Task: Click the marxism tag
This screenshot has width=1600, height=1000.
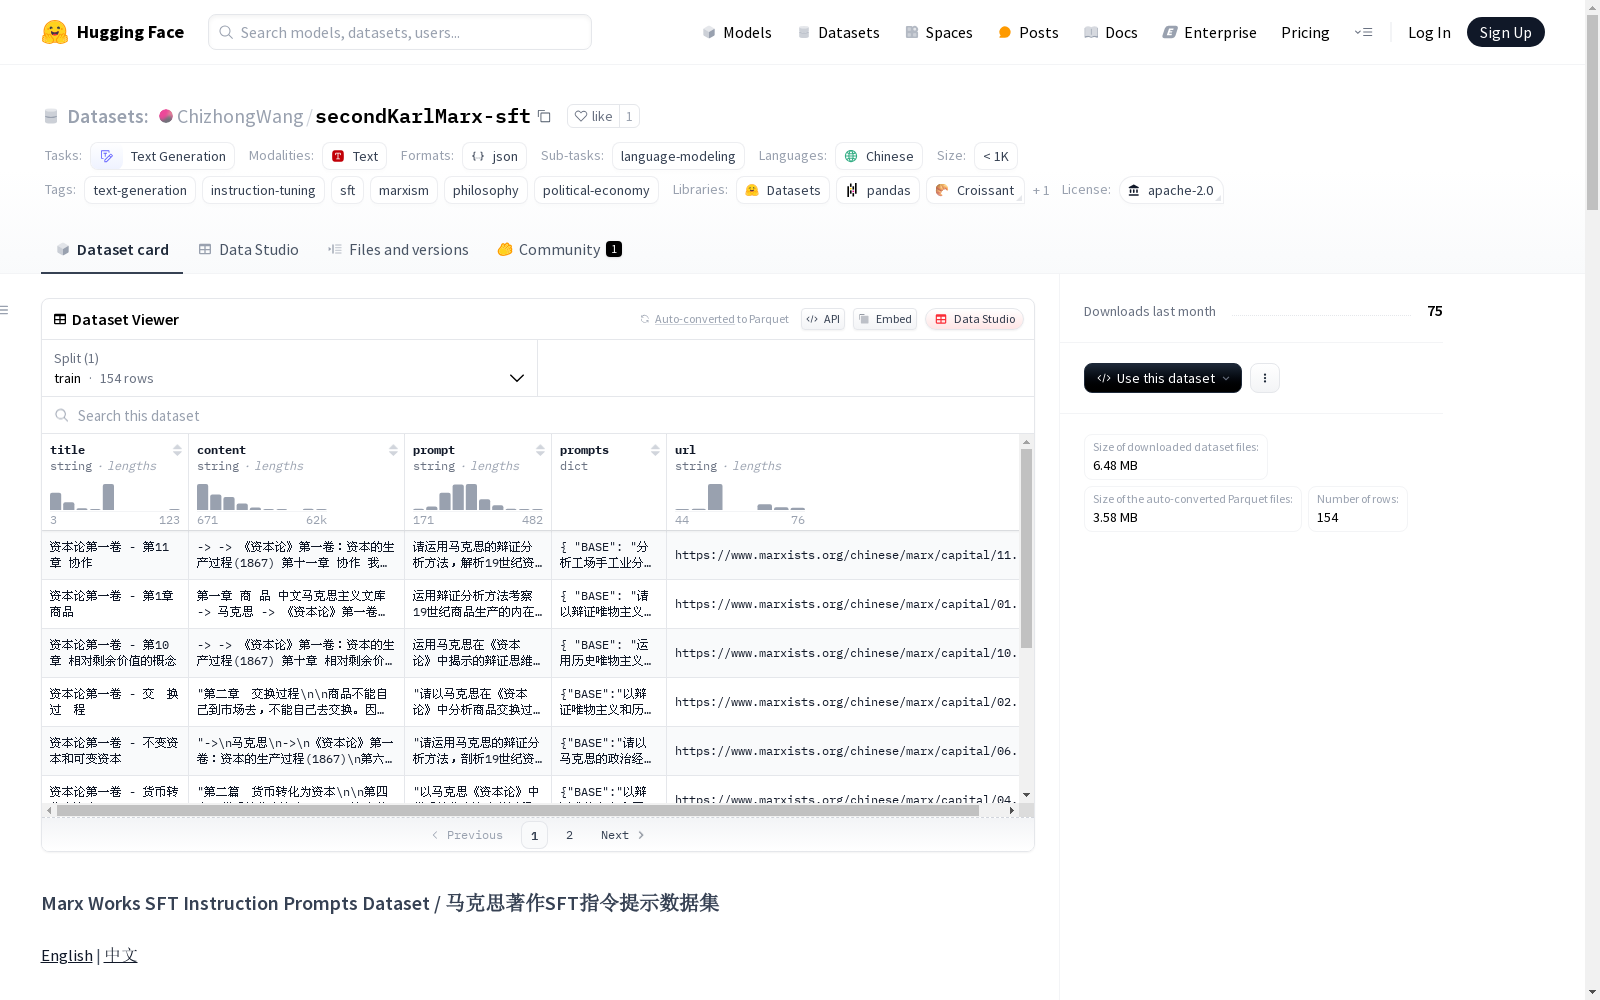Action: click(x=404, y=190)
